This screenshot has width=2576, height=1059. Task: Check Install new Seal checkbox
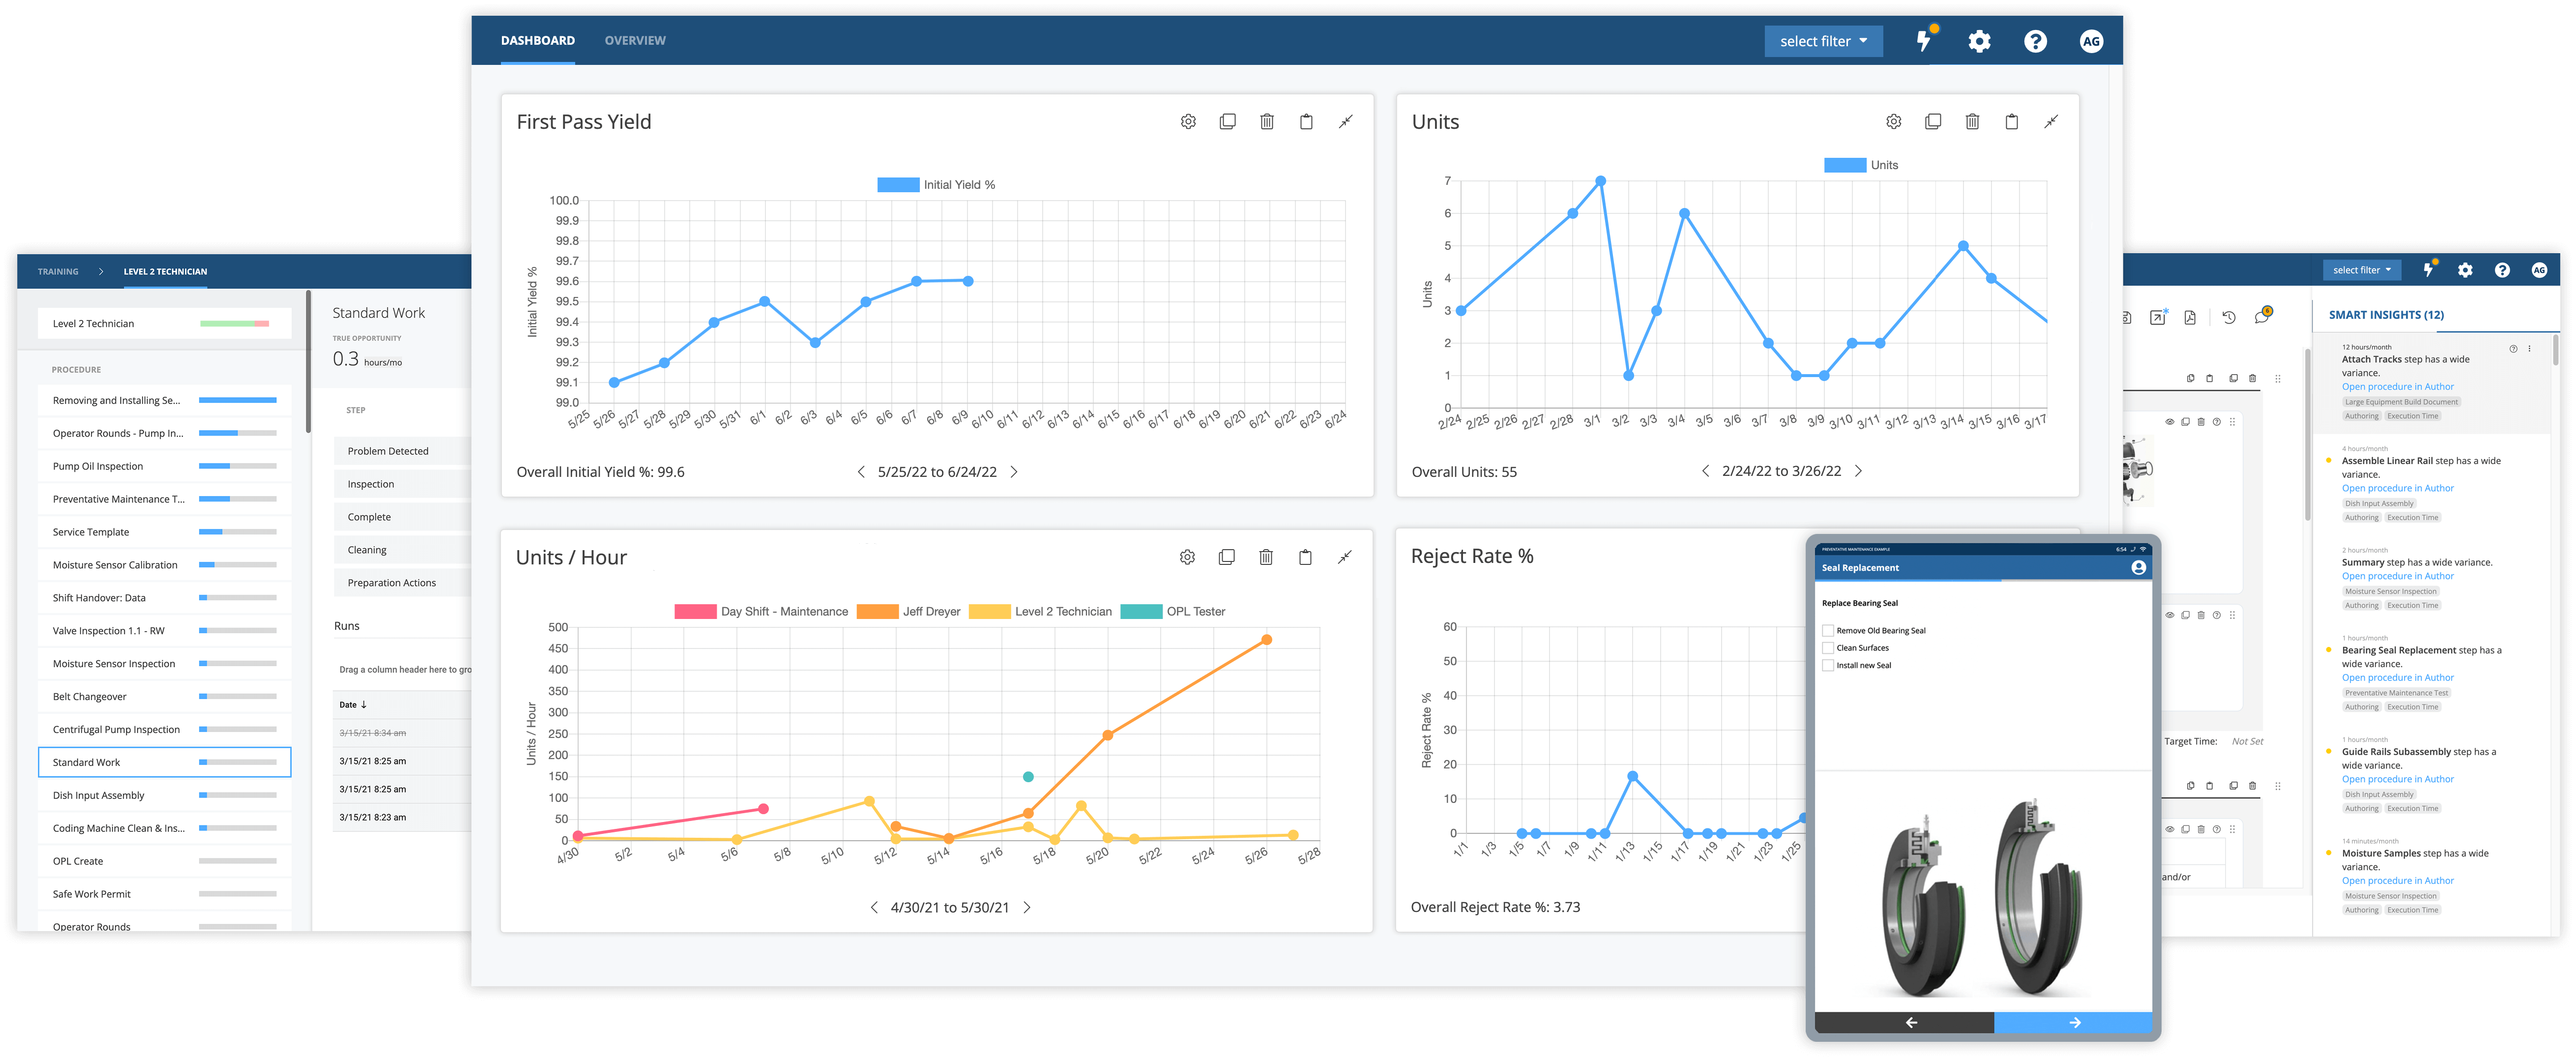click(x=1828, y=665)
